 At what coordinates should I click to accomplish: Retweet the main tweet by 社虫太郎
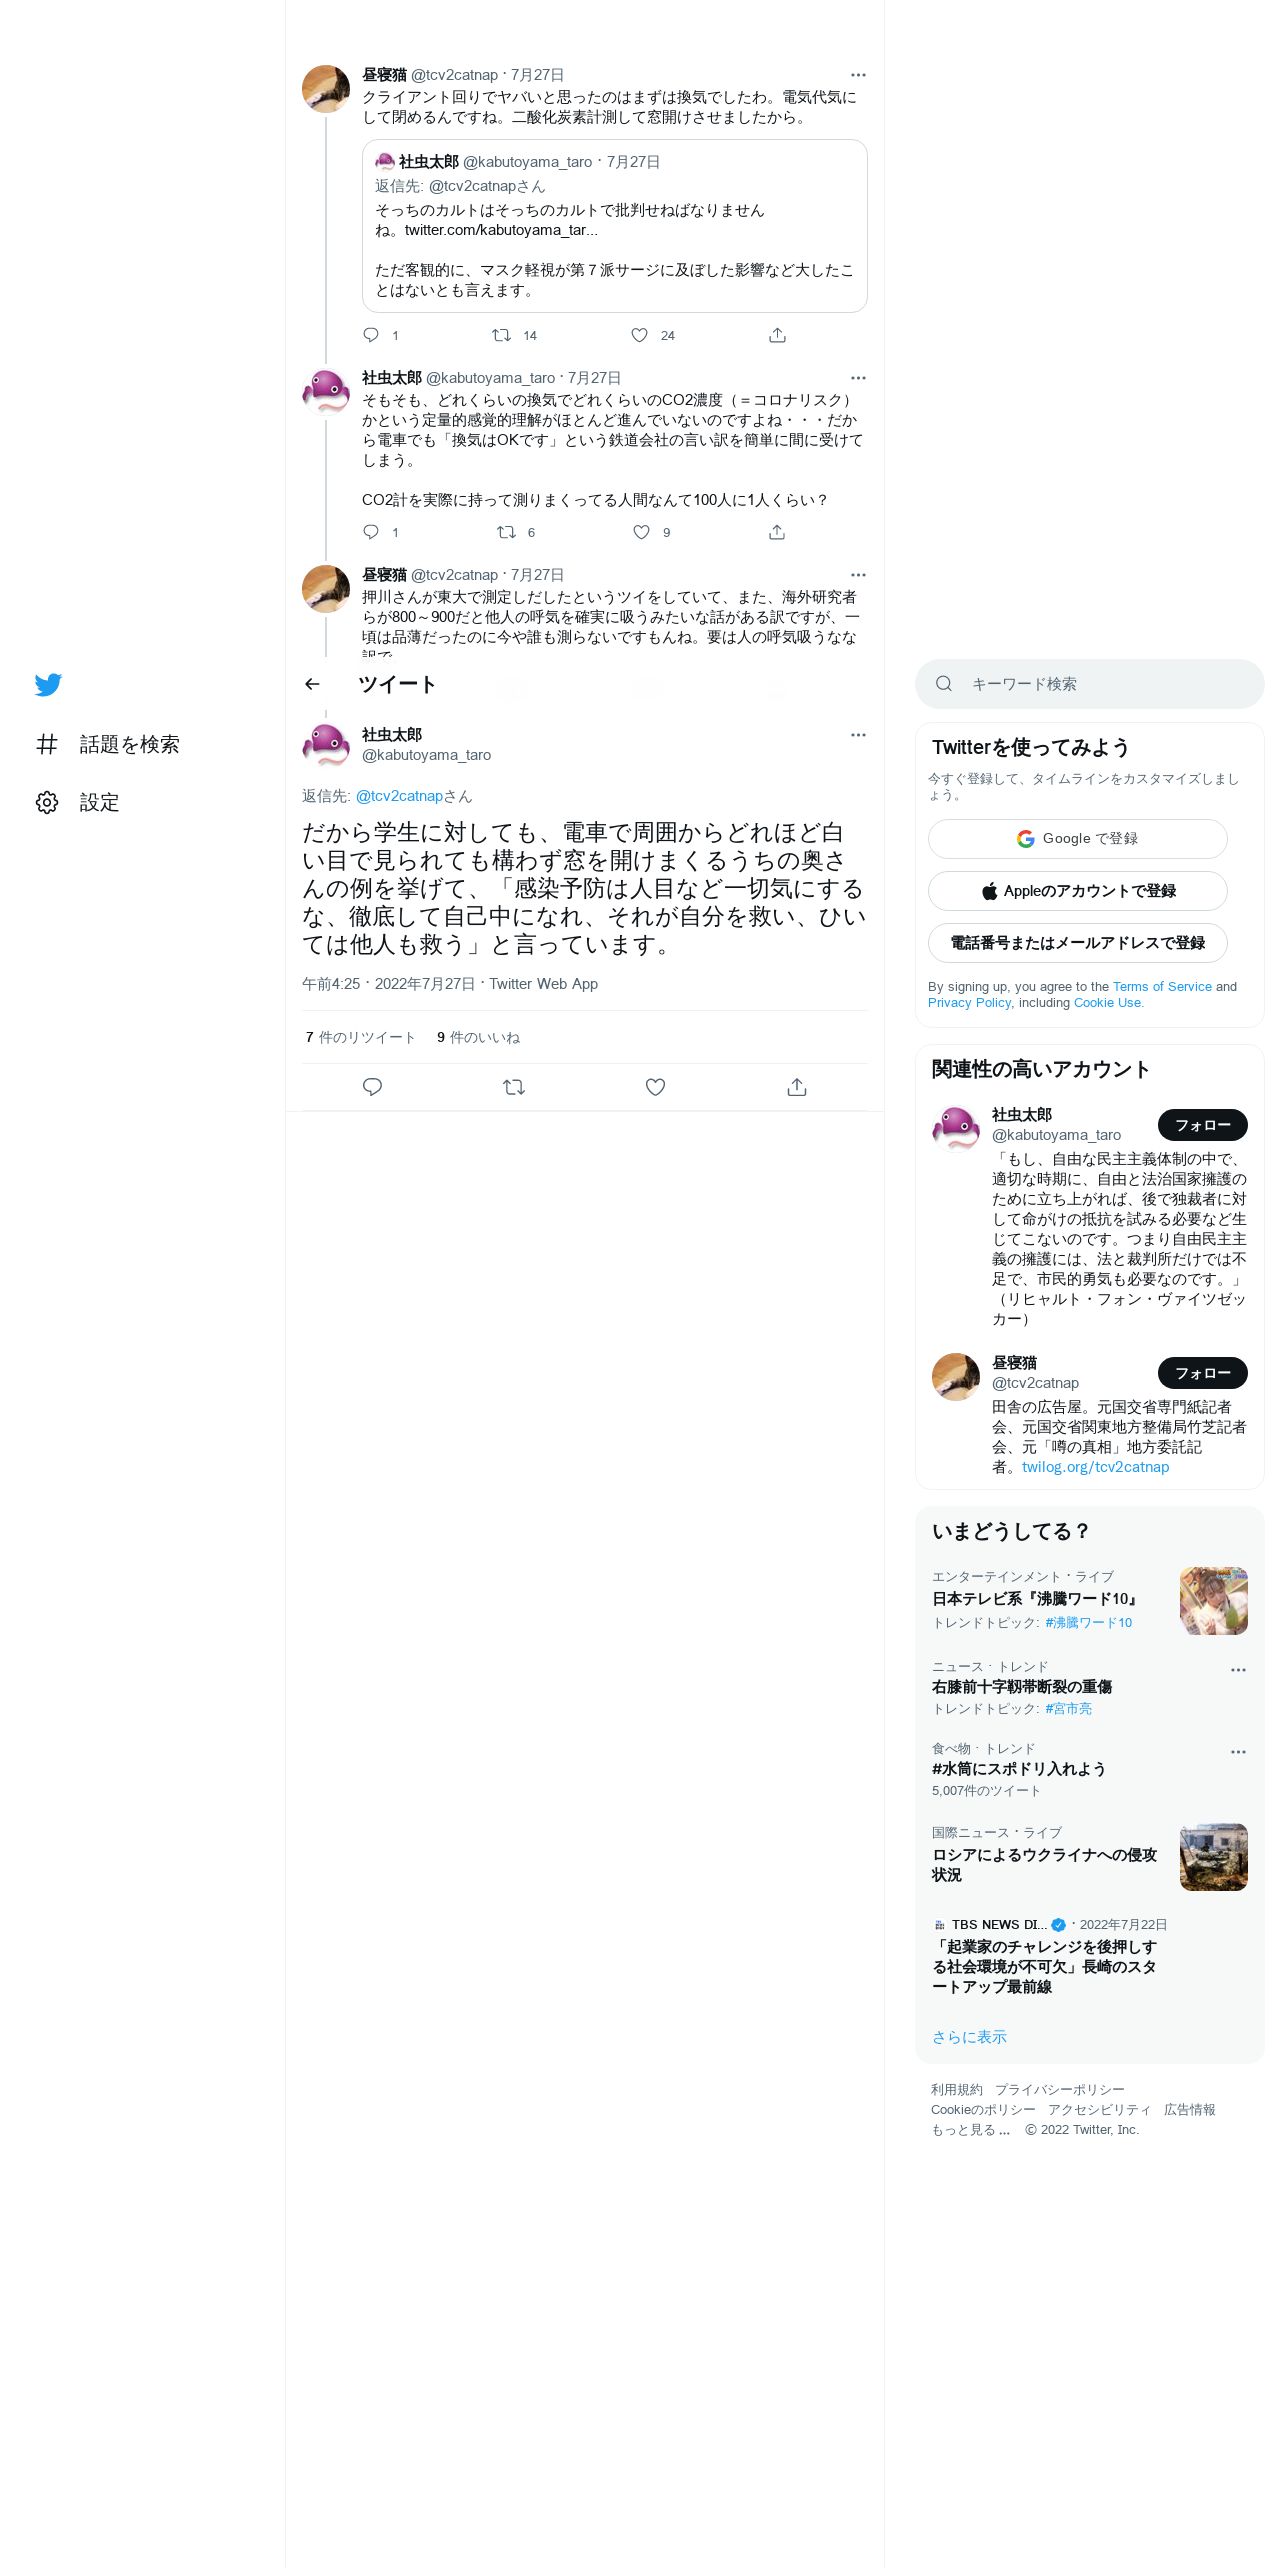click(514, 1087)
